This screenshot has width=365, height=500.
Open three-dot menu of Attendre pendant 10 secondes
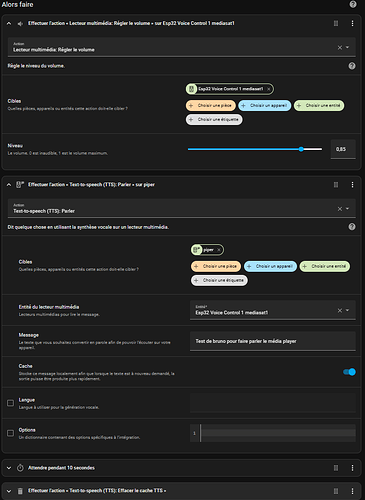point(352,468)
